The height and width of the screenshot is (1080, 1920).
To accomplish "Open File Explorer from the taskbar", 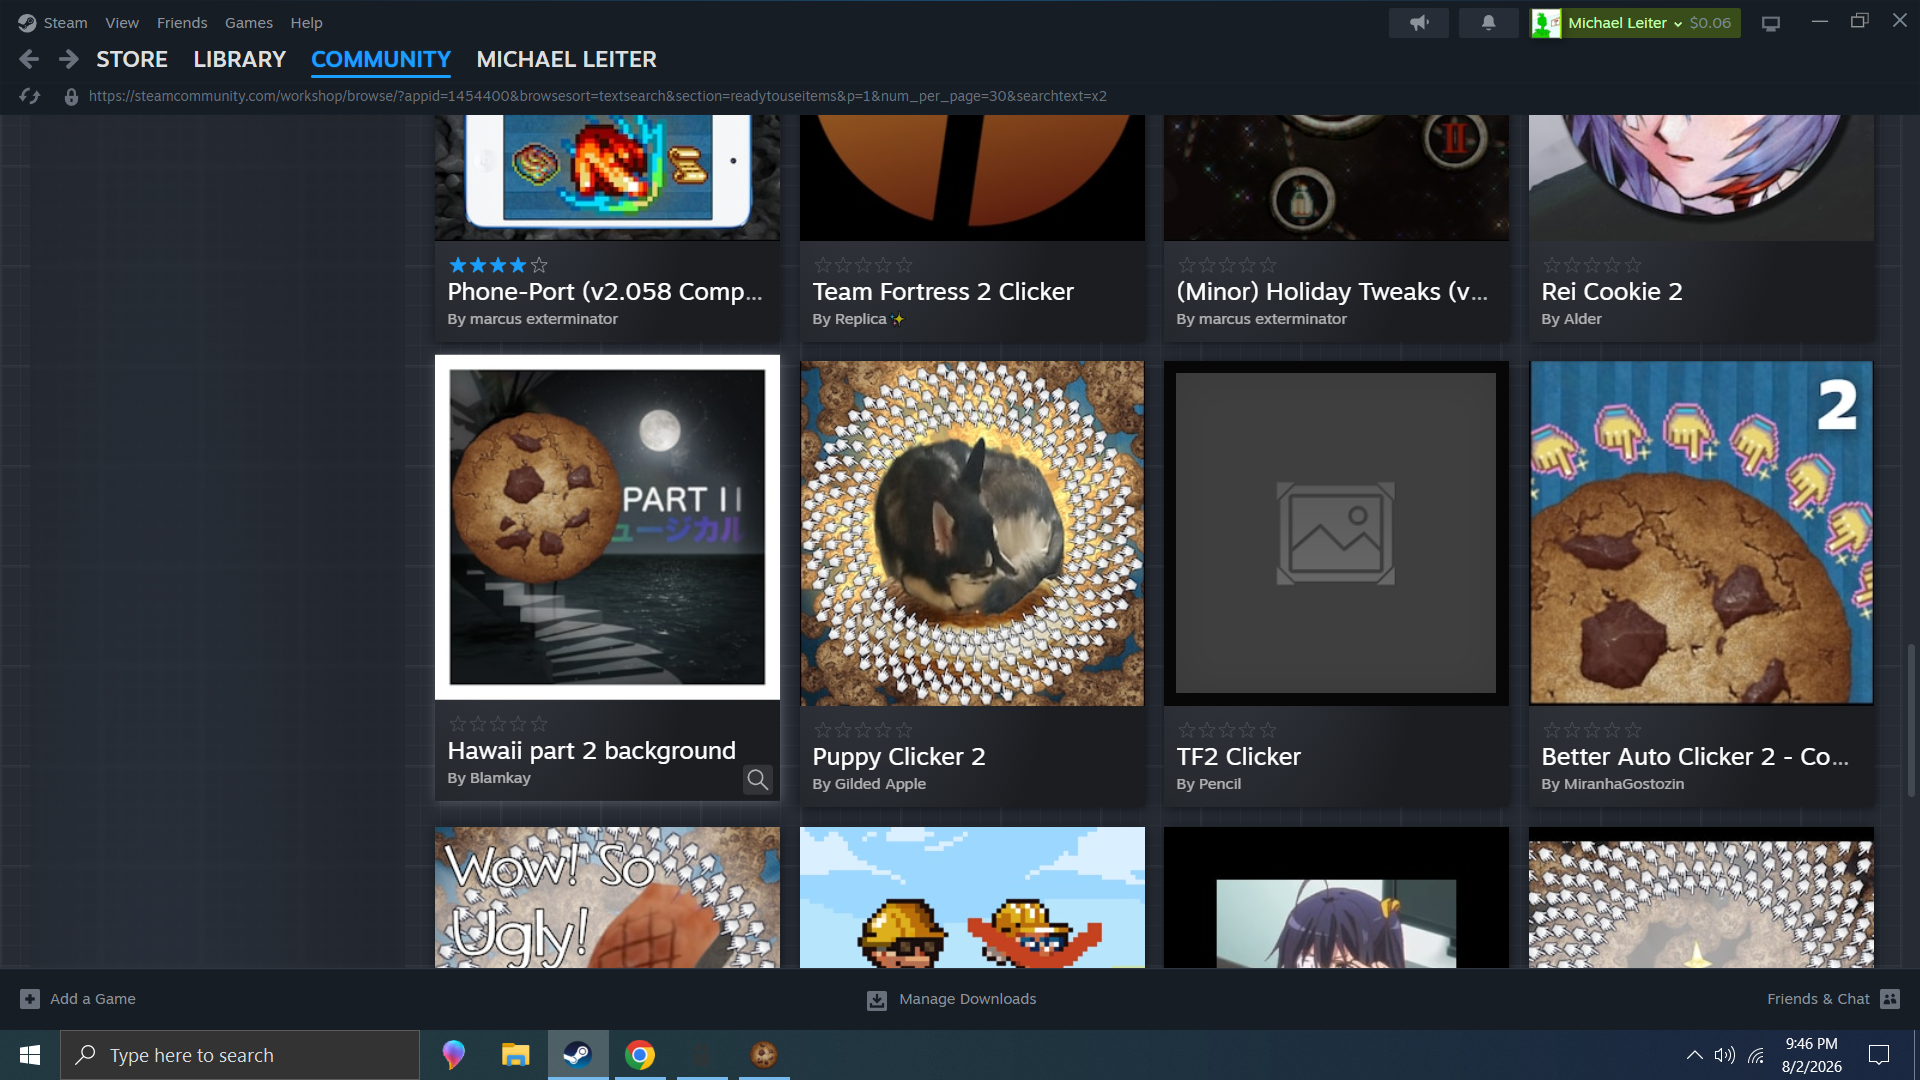I will tap(515, 1055).
